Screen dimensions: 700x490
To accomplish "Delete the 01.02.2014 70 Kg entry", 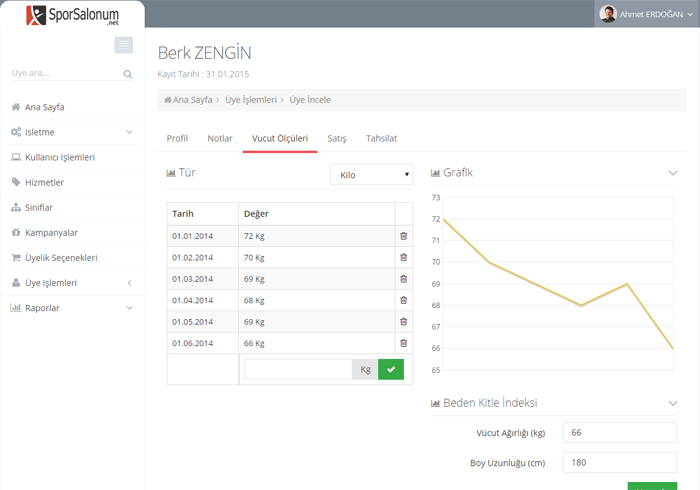I will point(404,257).
